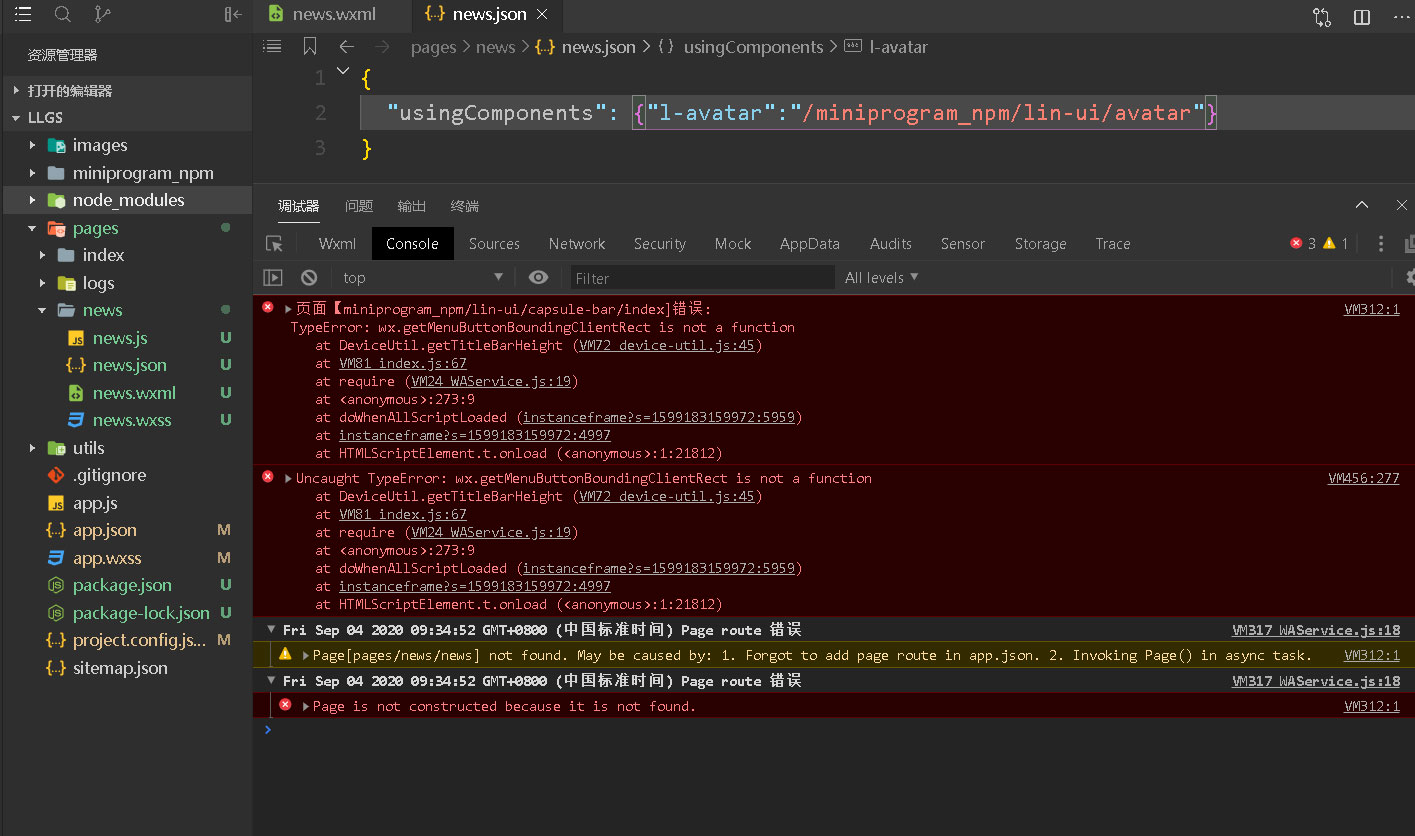Collapse the pages folder
This screenshot has height=836, width=1415.
[x=33, y=228]
